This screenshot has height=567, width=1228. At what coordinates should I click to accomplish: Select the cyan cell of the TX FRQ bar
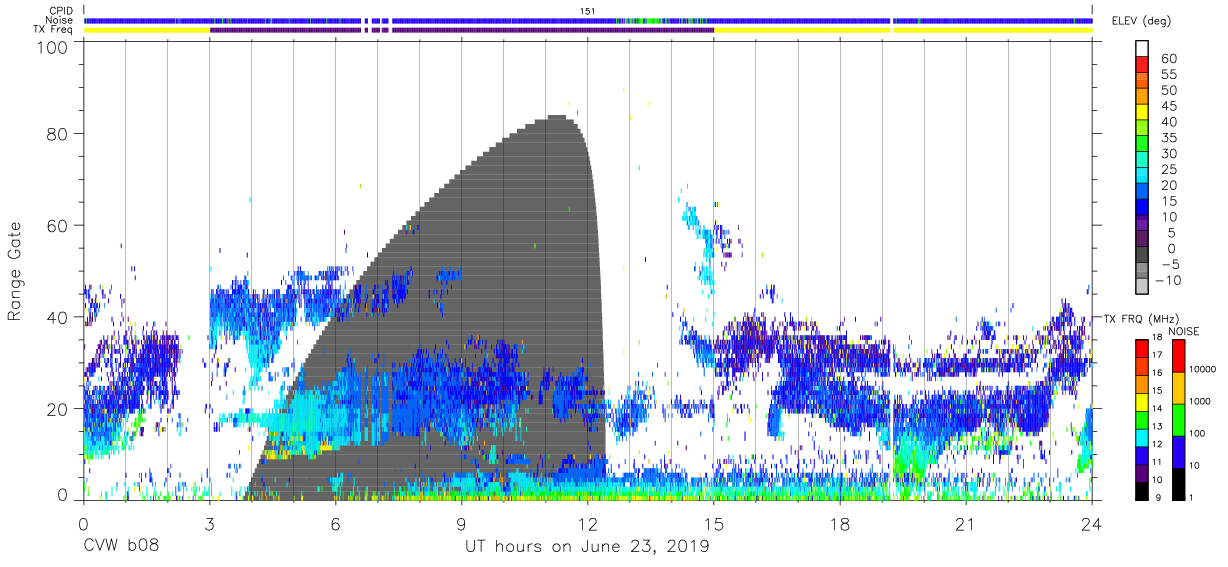pyautogui.click(x=1141, y=436)
